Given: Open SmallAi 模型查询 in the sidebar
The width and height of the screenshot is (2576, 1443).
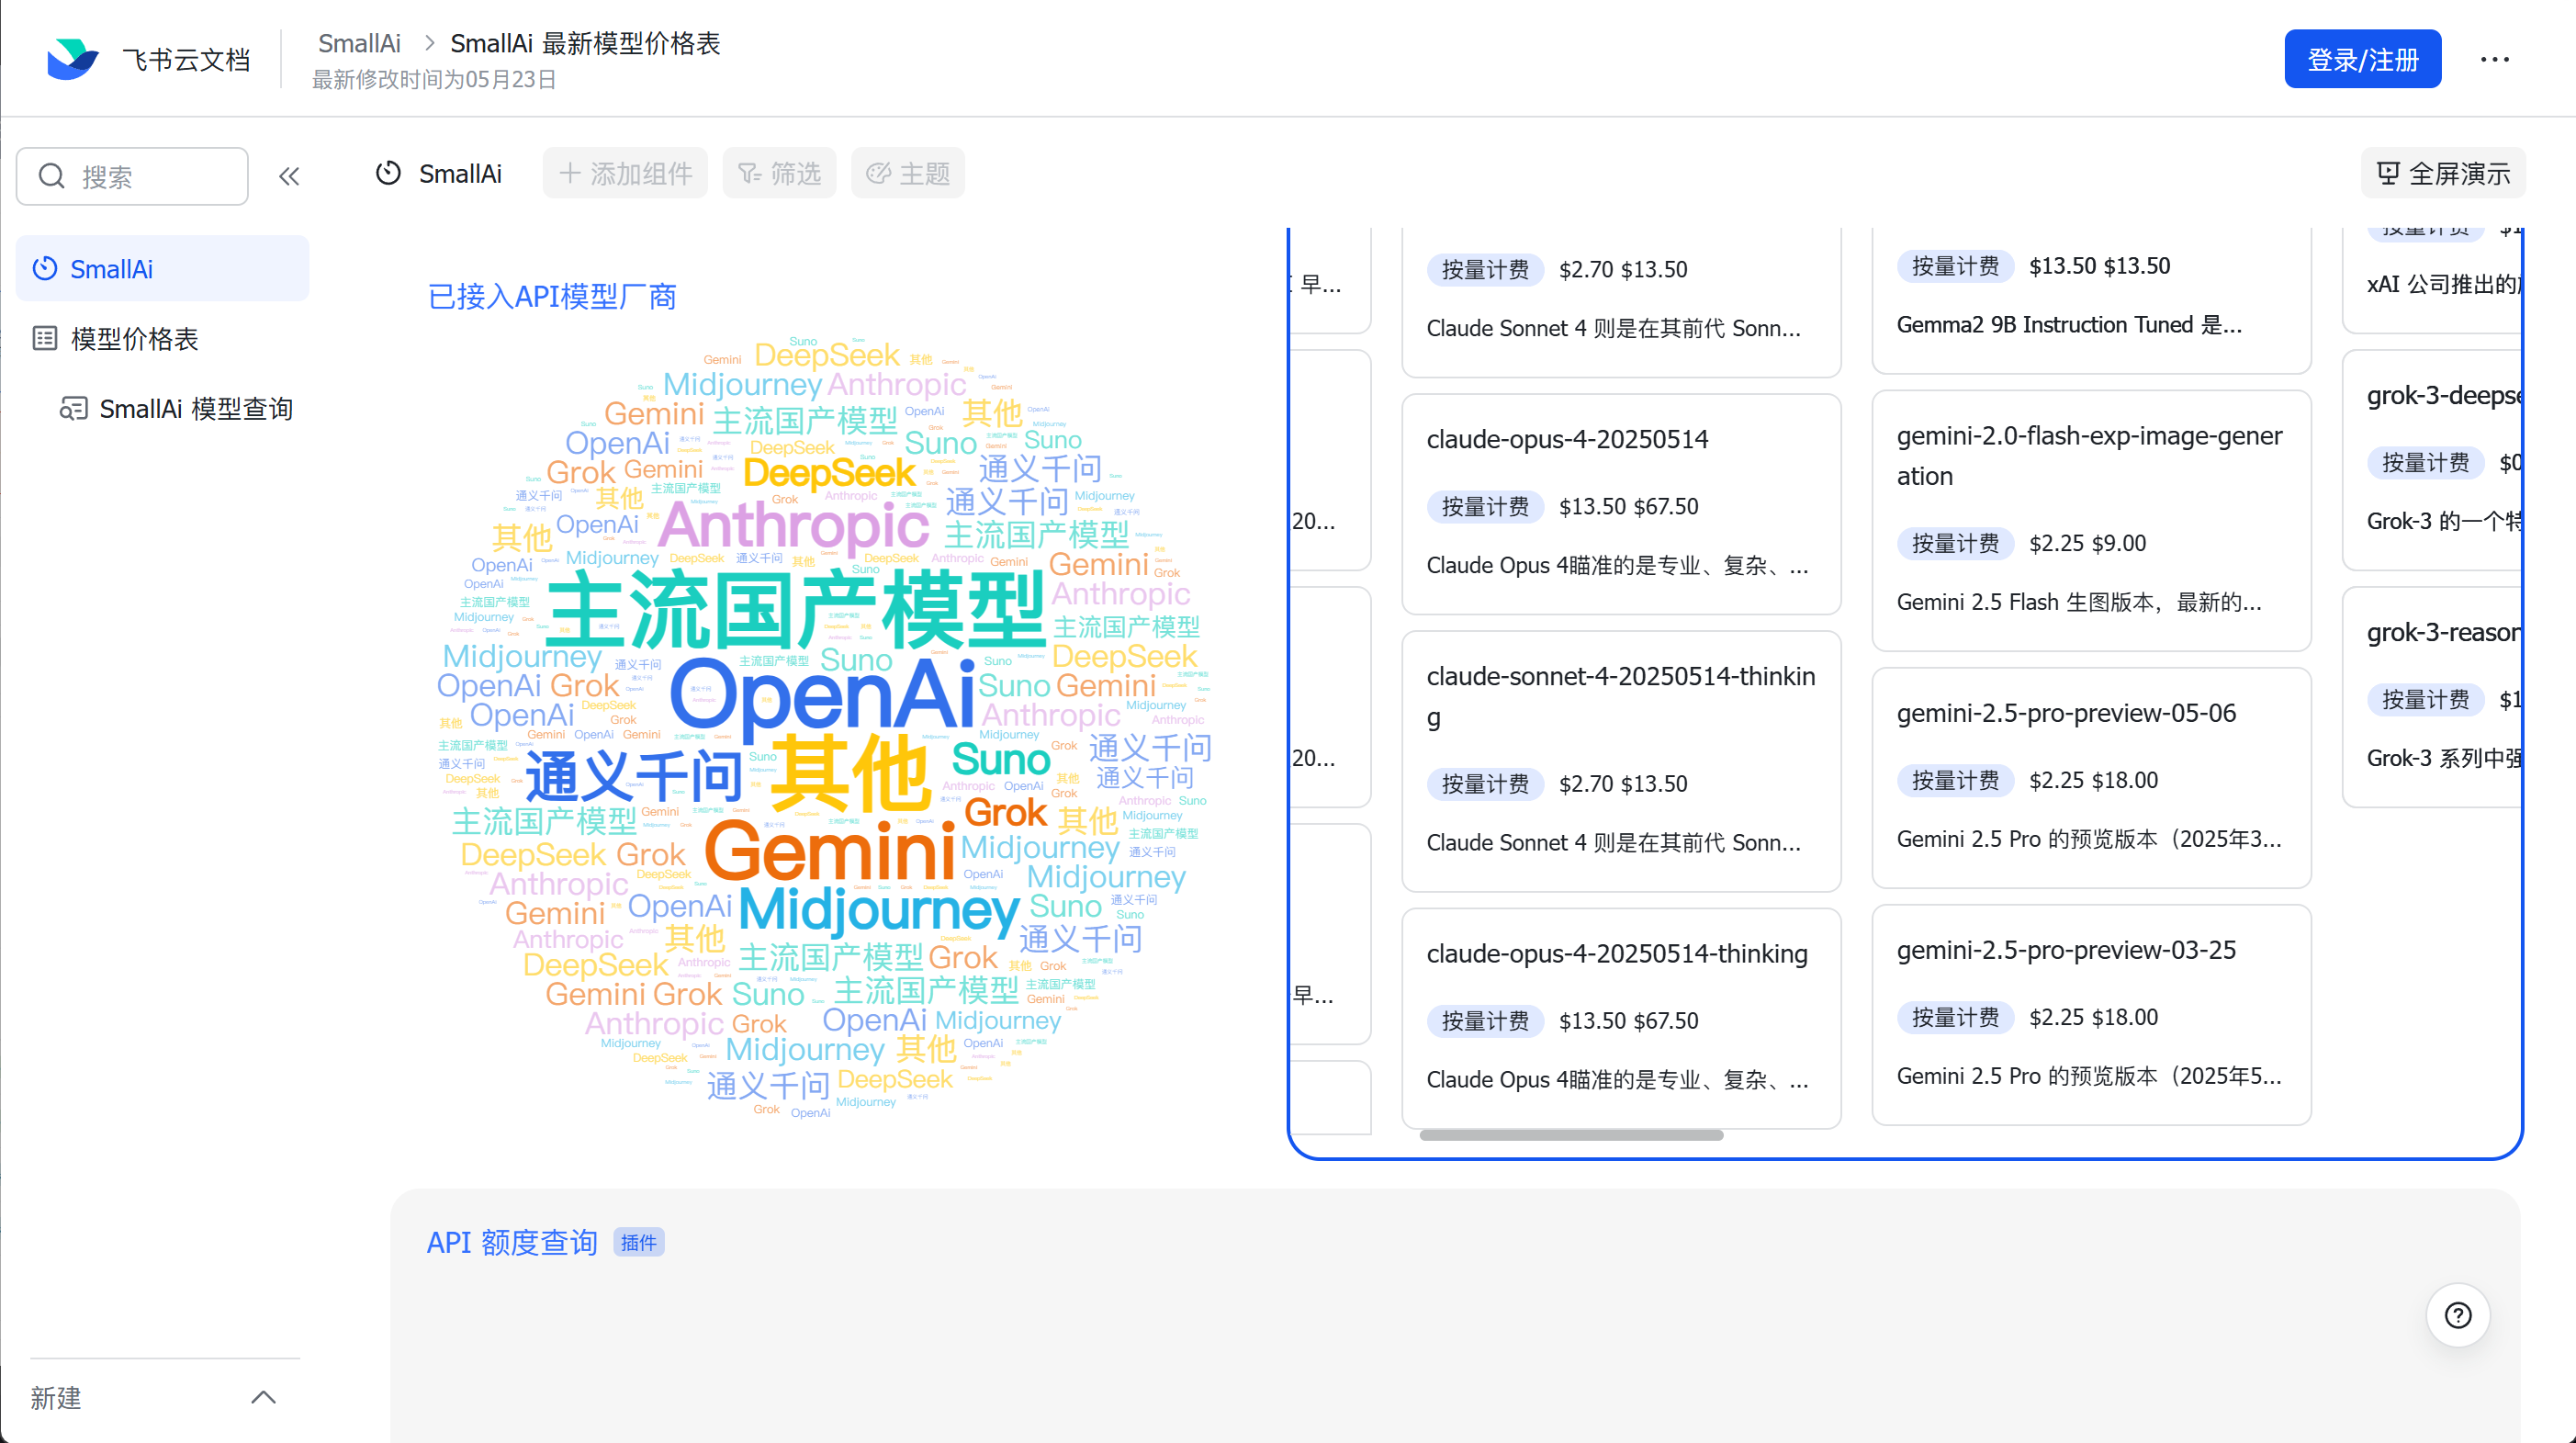Looking at the screenshot, I should 162,408.
